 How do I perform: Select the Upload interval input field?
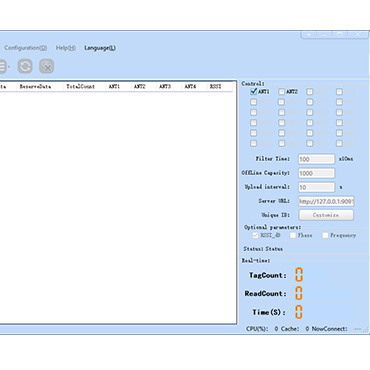pyautogui.click(x=316, y=187)
